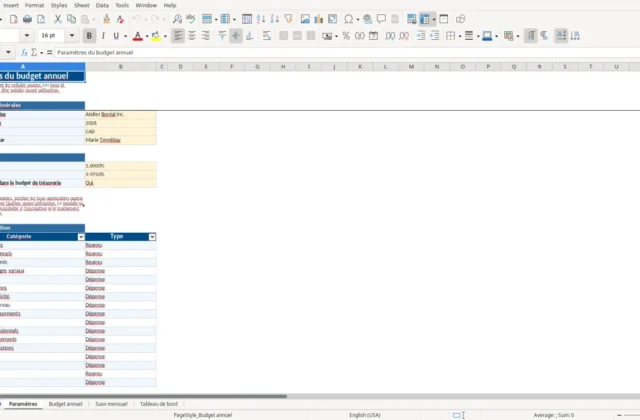Clone formatting with paintbrush icon
This screenshot has width=640, height=420.
pos(107,19)
